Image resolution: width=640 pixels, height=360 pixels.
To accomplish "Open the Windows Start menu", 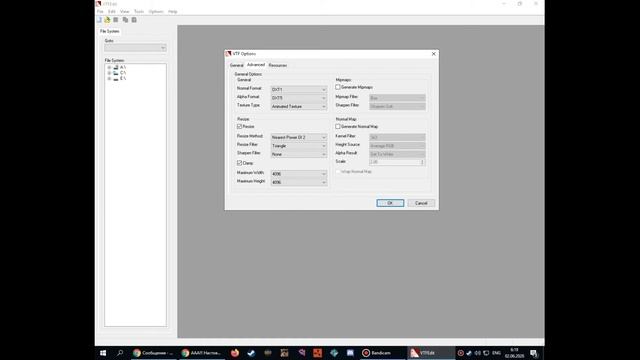I will point(103,353).
